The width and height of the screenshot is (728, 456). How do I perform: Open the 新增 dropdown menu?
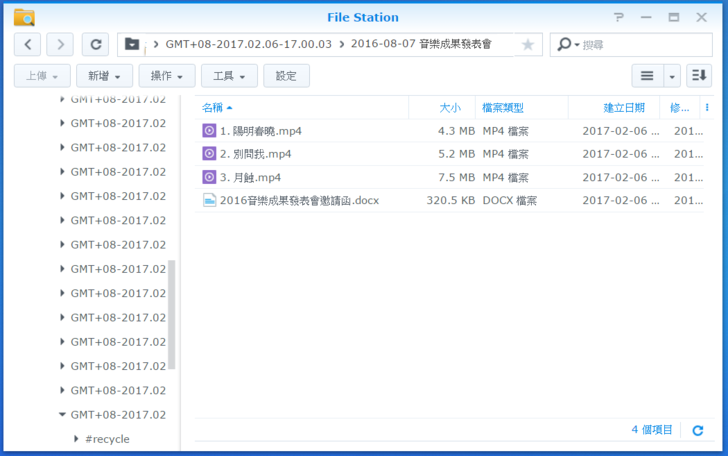click(105, 76)
